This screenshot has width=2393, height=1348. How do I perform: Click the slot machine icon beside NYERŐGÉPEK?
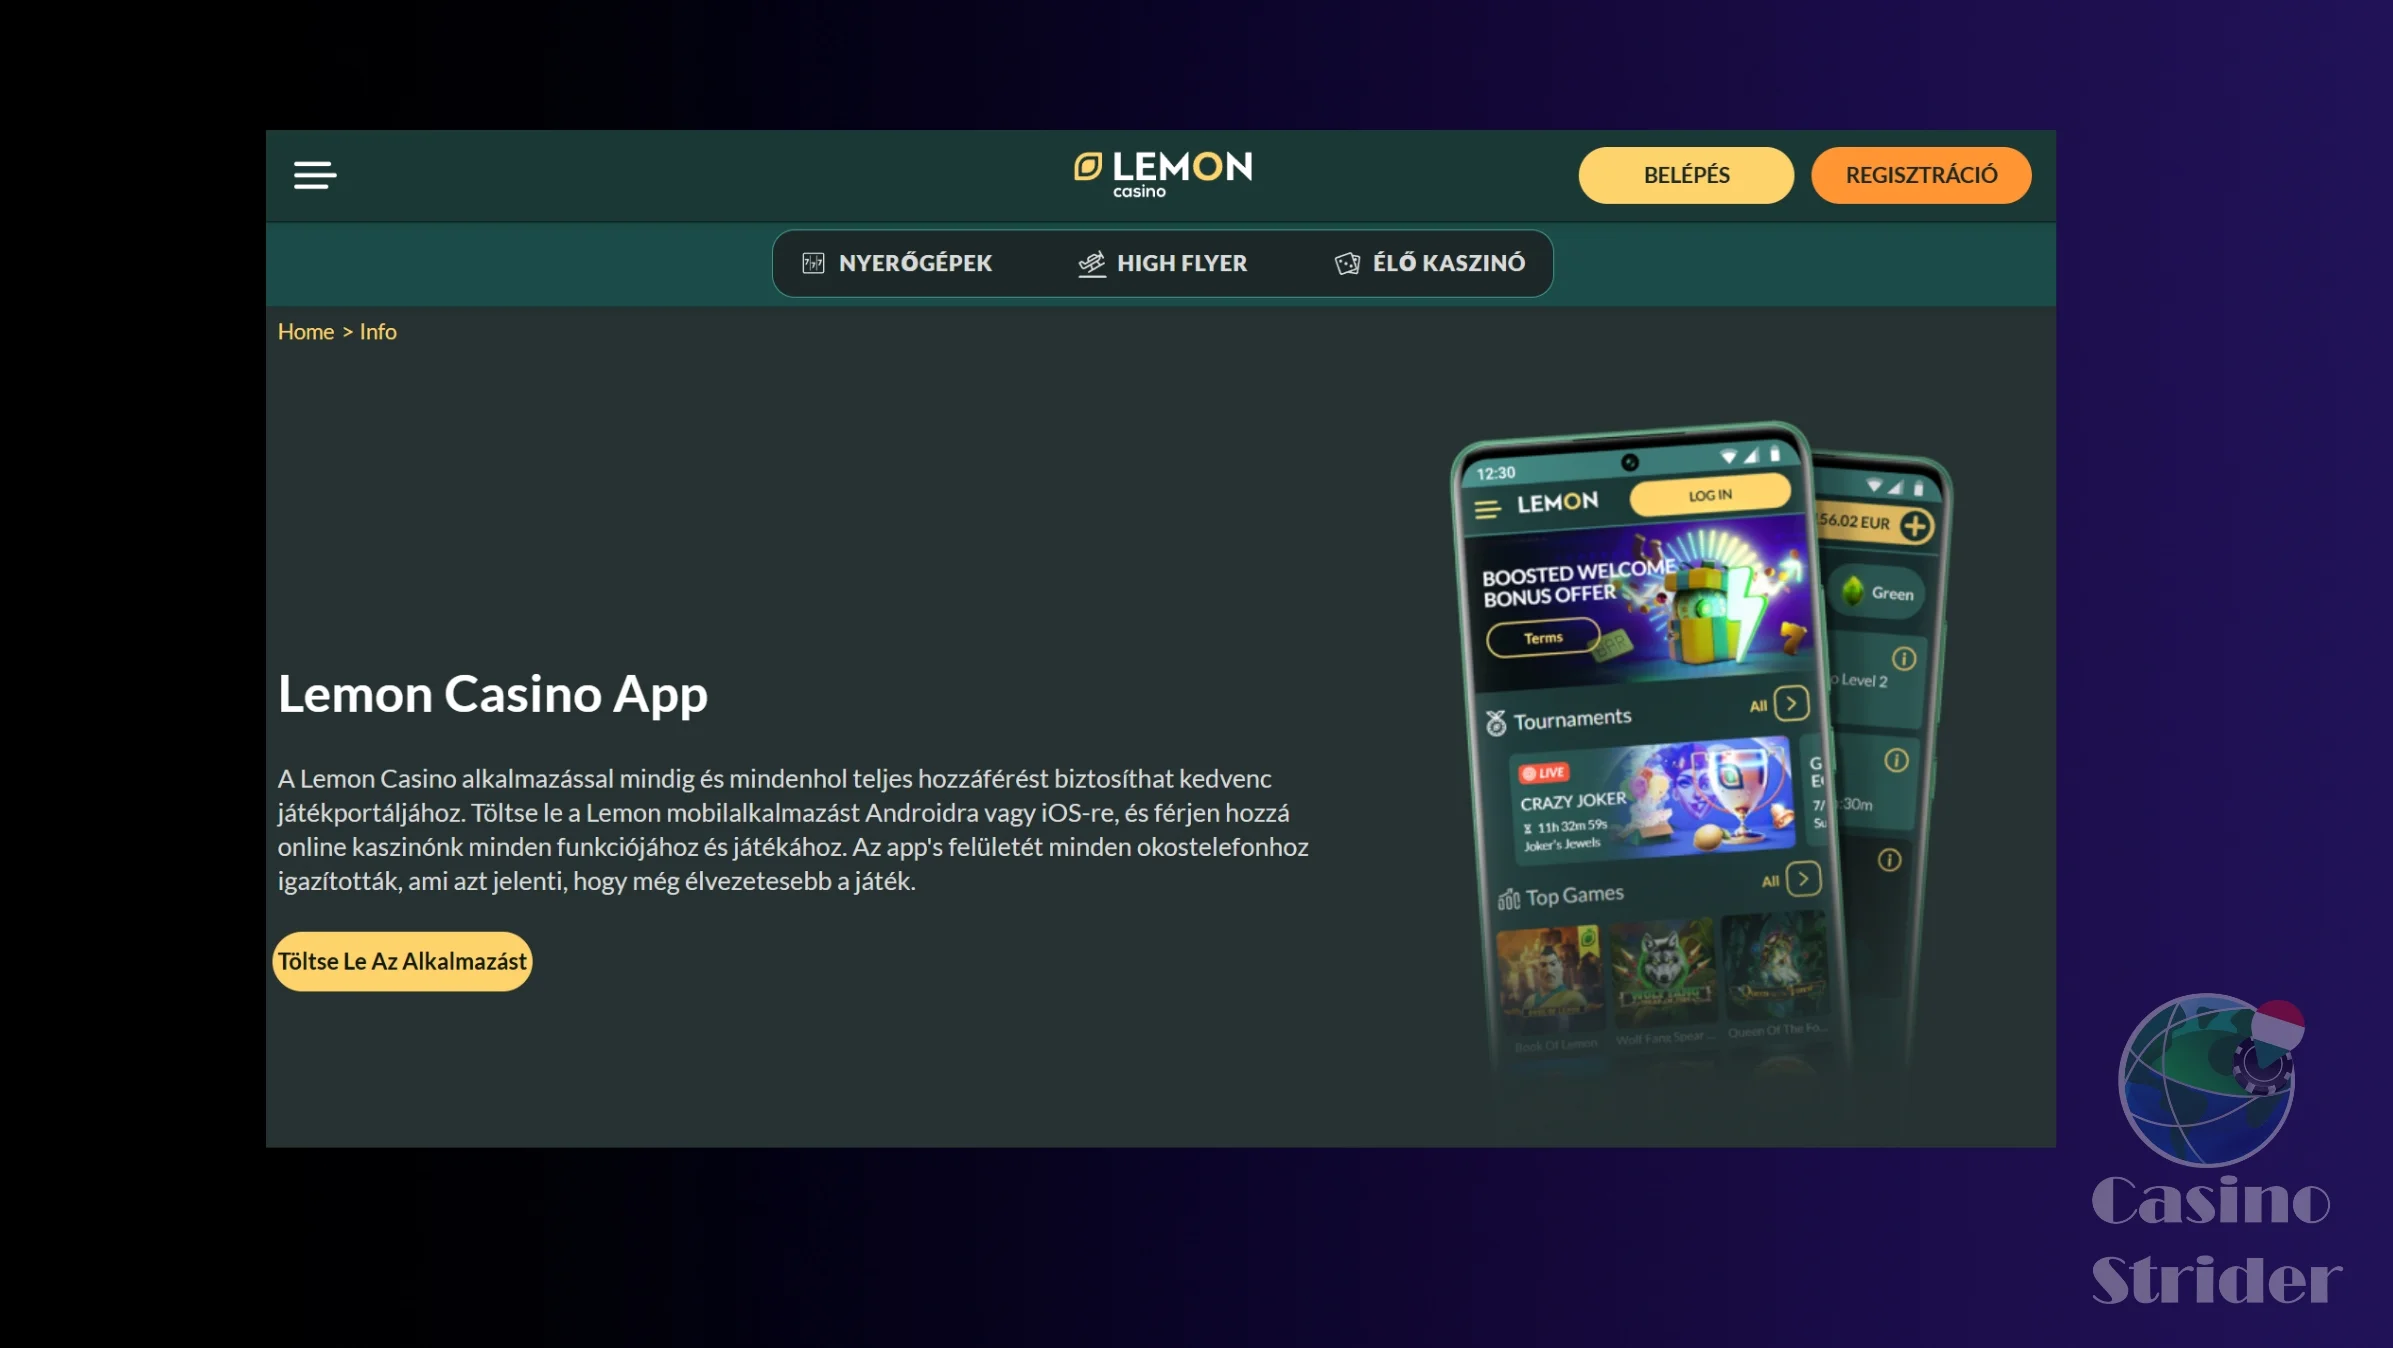[813, 263]
